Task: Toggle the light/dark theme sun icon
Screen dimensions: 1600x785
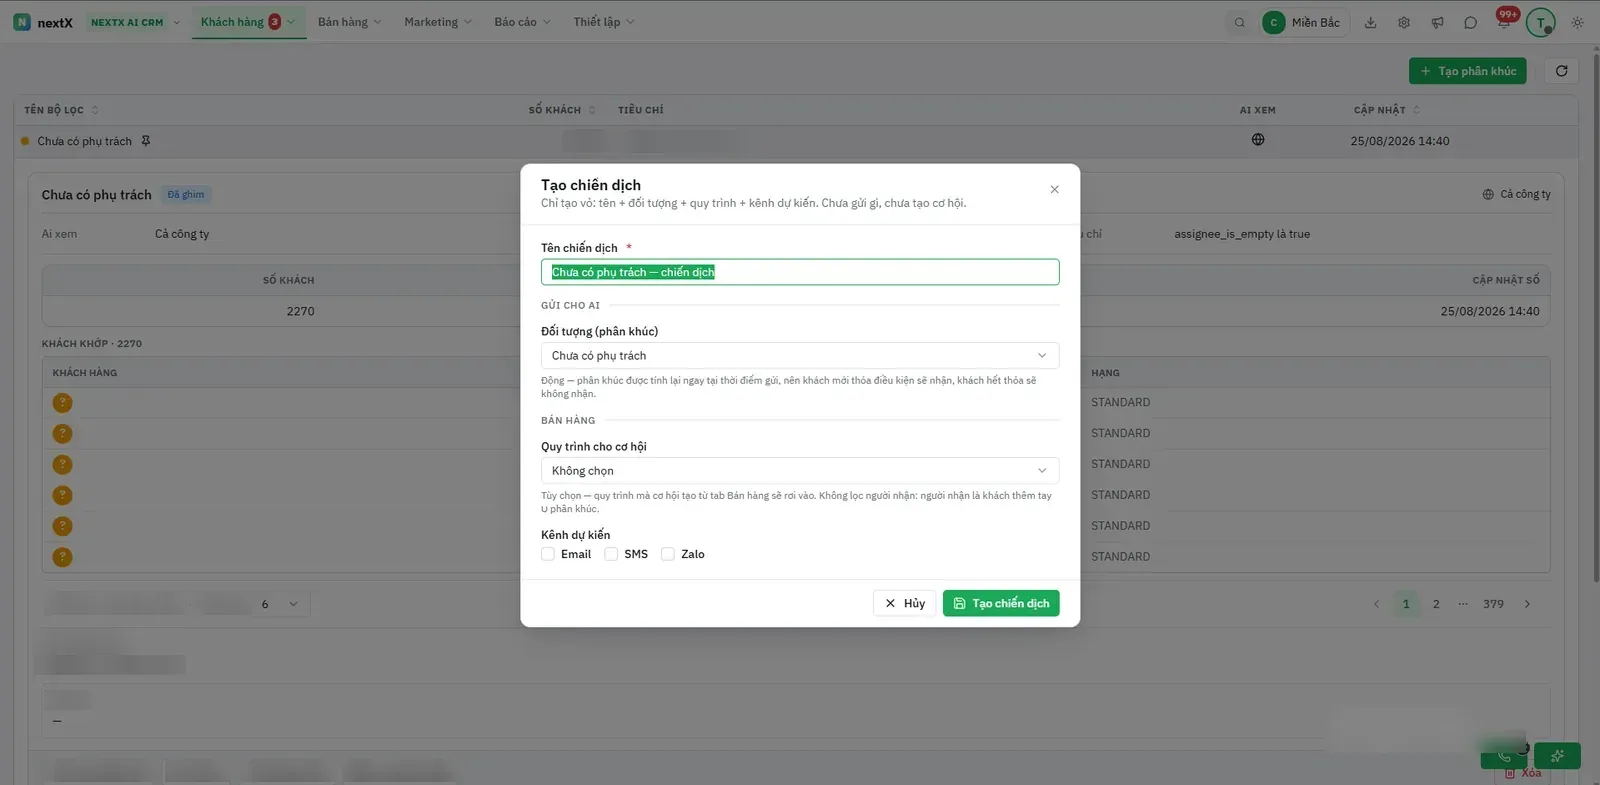Action: [1577, 22]
